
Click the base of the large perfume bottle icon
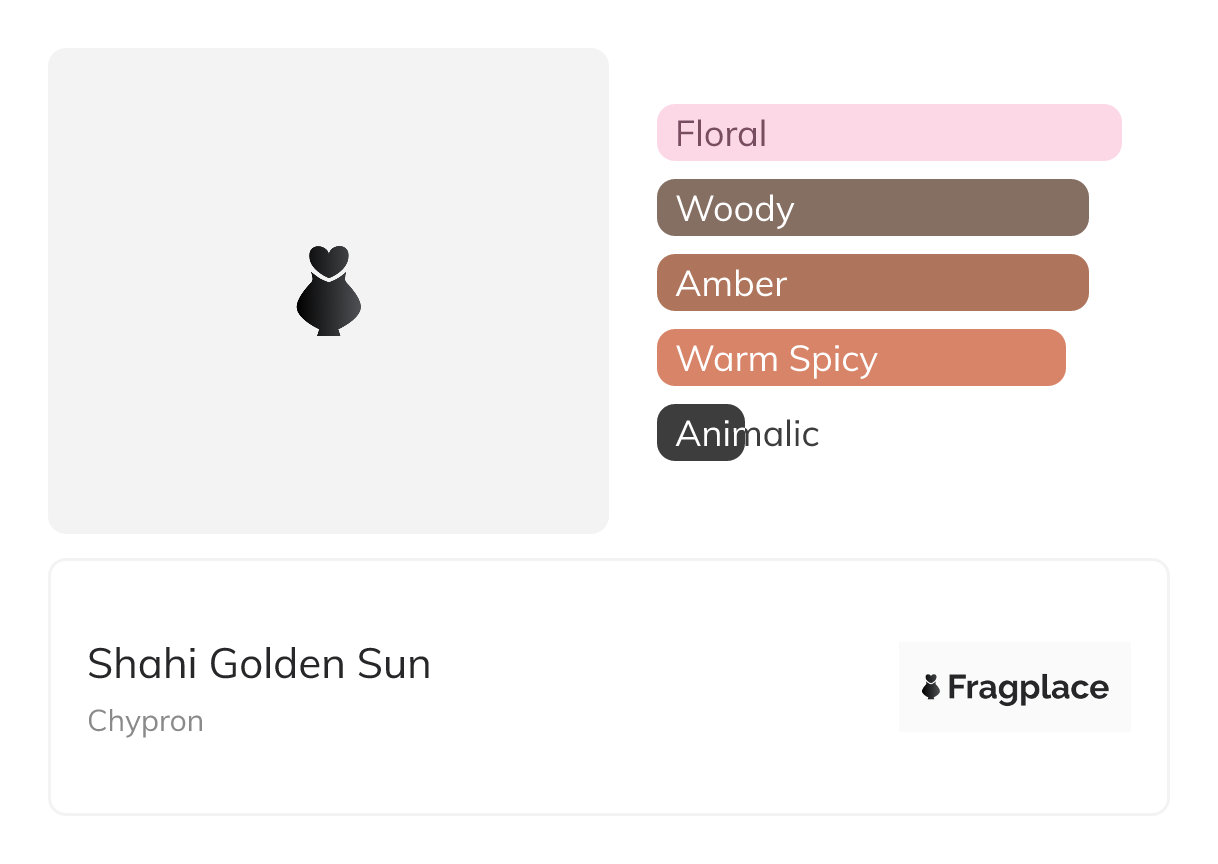click(328, 329)
